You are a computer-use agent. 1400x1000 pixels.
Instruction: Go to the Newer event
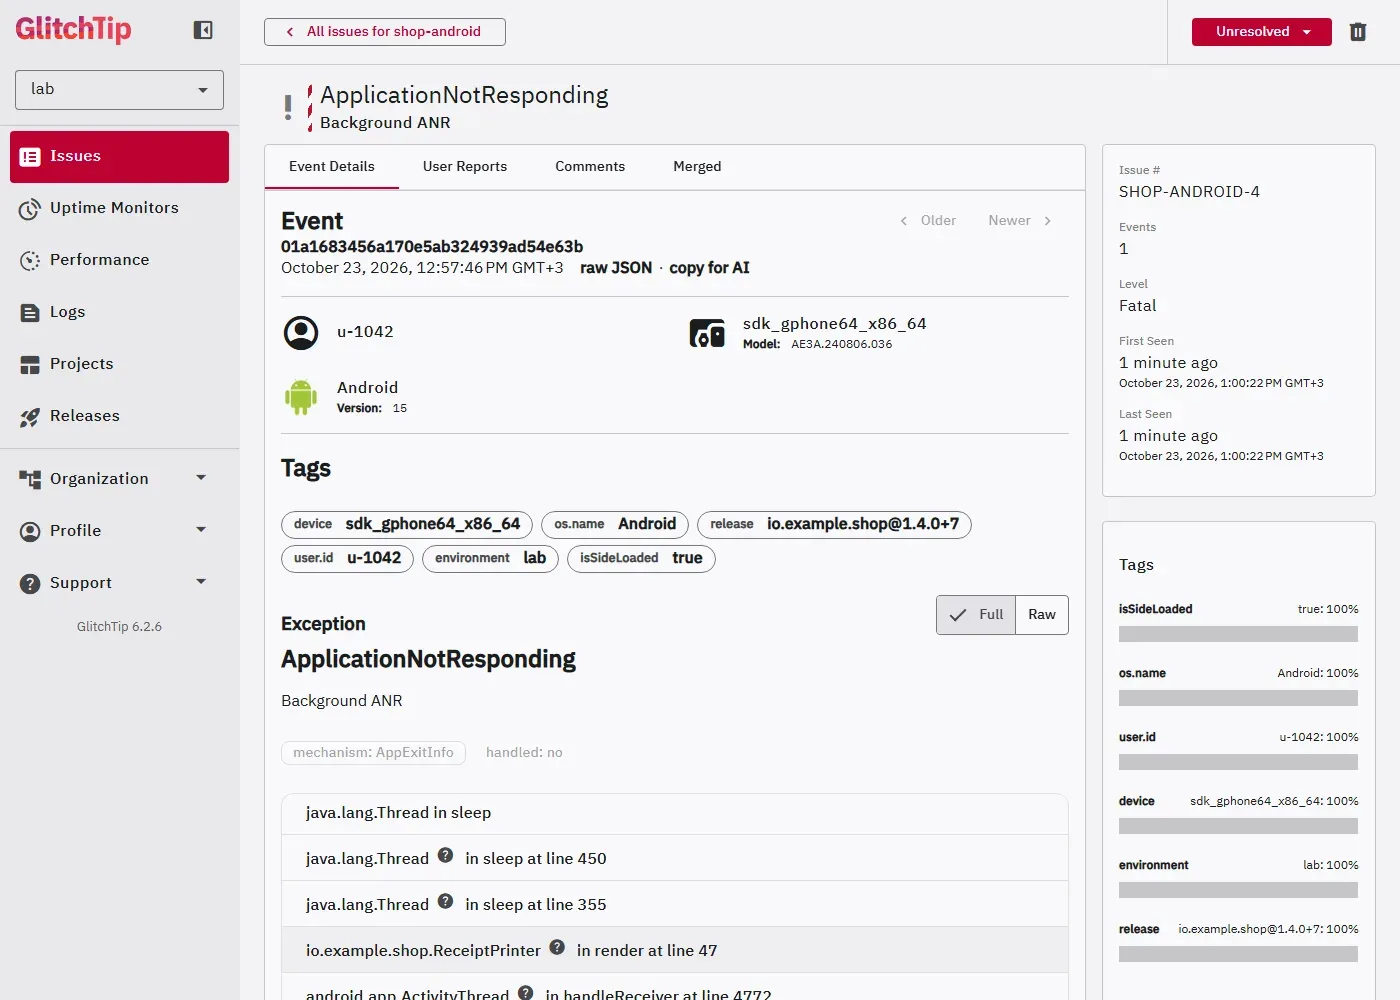tap(1020, 221)
